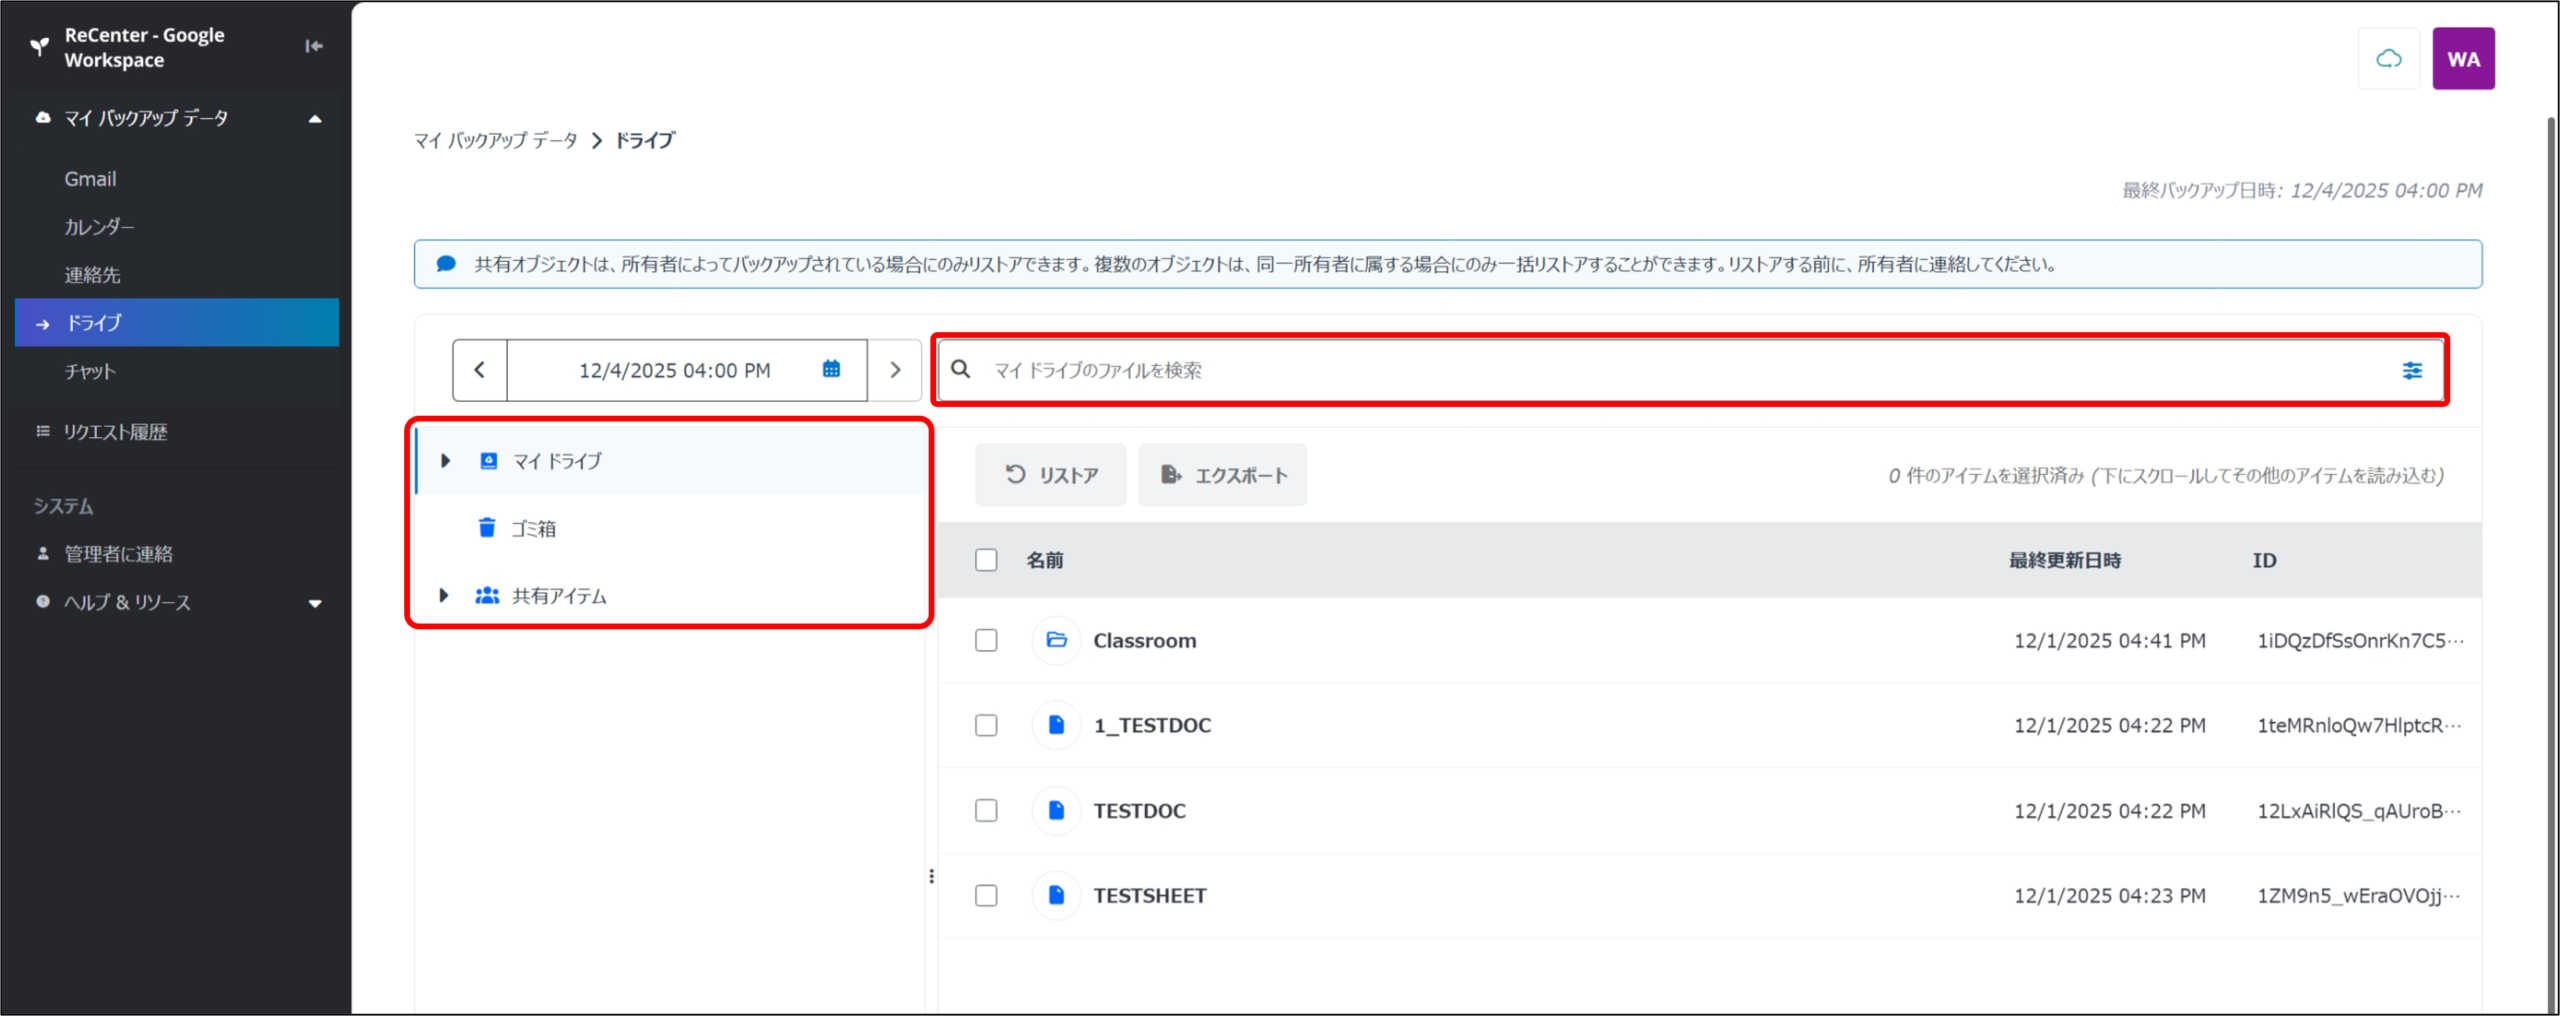This screenshot has height=1016, width=2560.
Task: Expand the マイ ドライブ tree node
Action: tap(446, 461)
